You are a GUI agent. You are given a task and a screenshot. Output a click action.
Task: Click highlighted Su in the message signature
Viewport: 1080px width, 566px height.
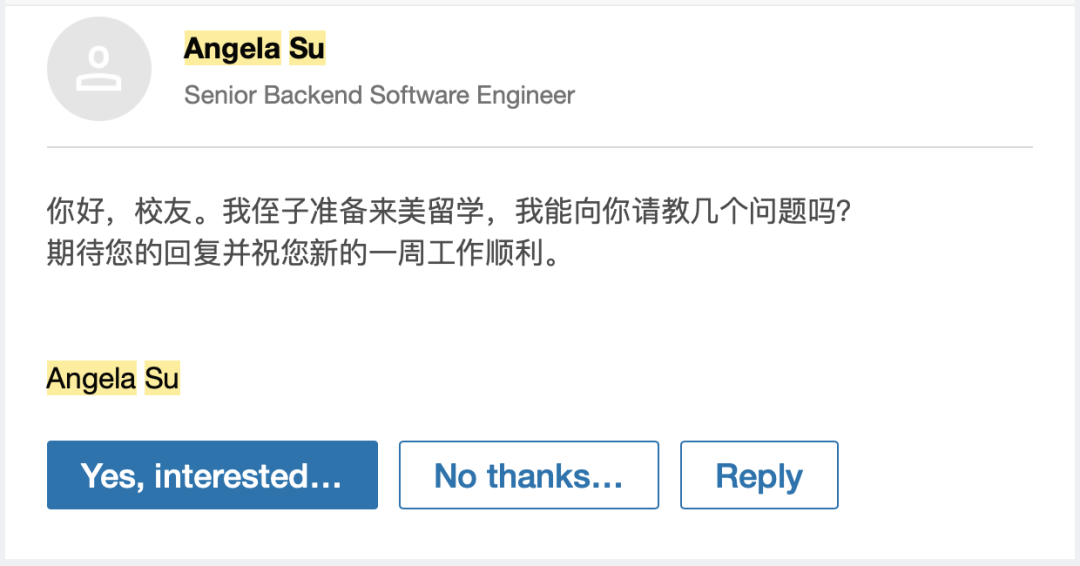coord(162,378)
